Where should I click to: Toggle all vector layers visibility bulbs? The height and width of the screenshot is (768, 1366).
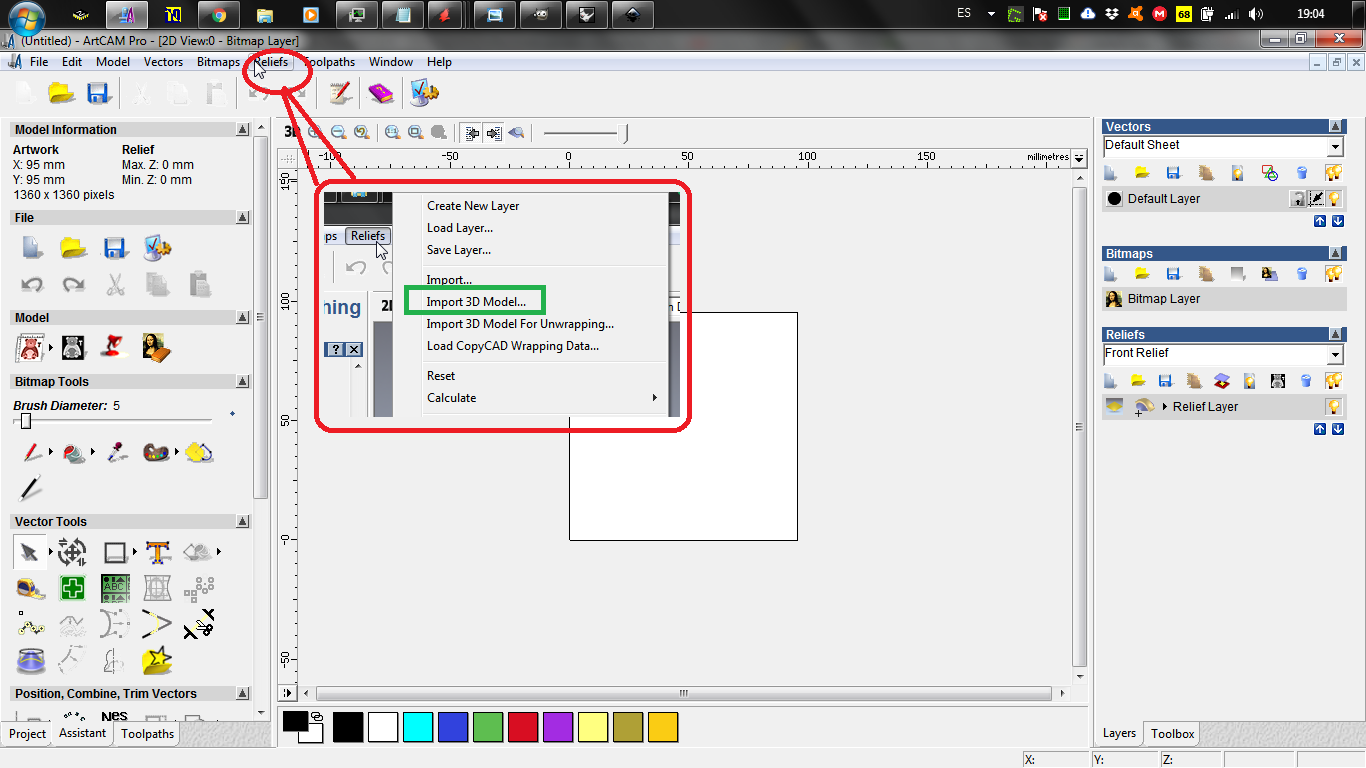(x=1333, y=173)
